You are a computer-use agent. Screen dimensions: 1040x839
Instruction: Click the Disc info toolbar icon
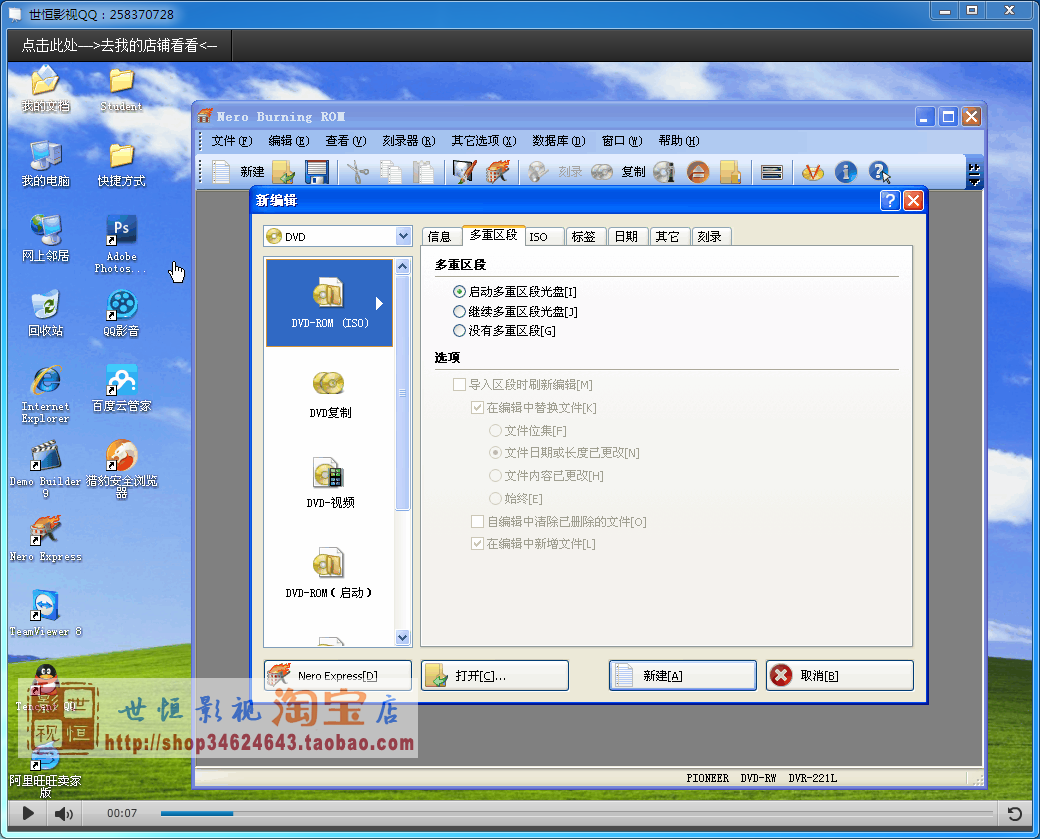664,172
